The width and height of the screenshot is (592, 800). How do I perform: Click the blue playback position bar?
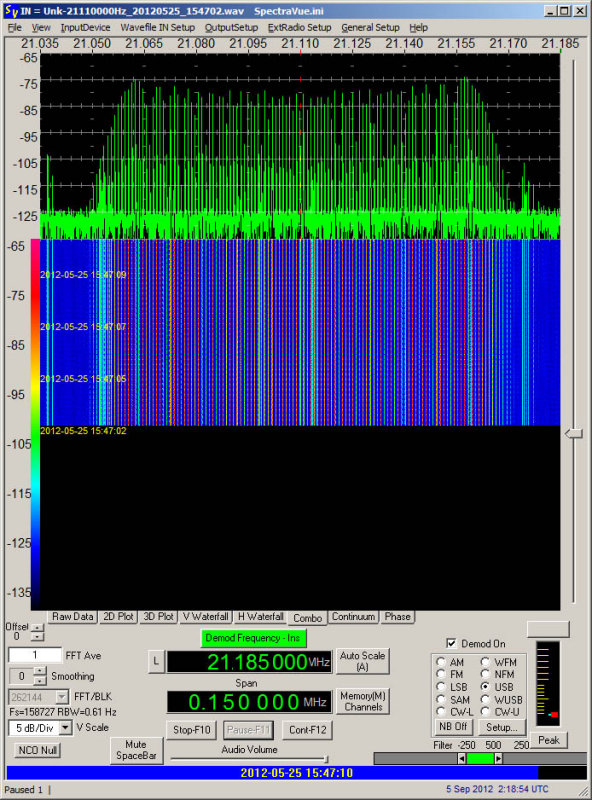point(272,772)
